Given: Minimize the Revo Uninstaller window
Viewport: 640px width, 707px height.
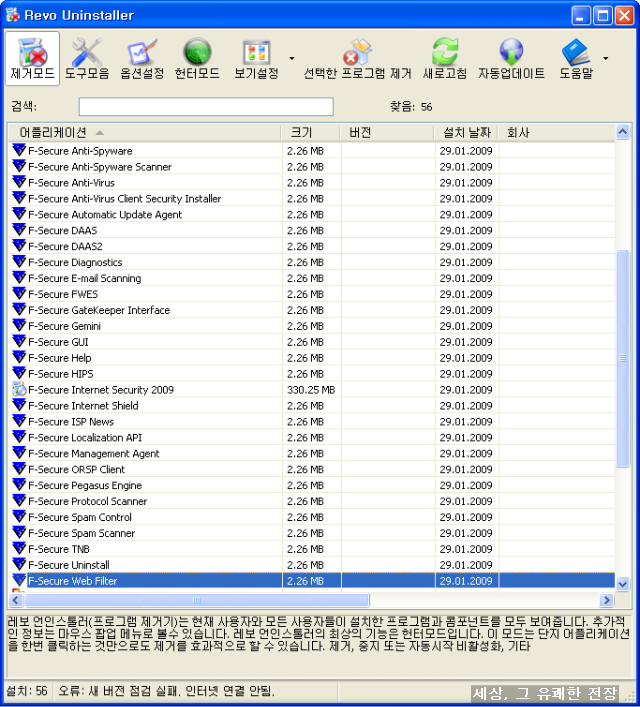Looking at the screenshot, I should (580, 15).
